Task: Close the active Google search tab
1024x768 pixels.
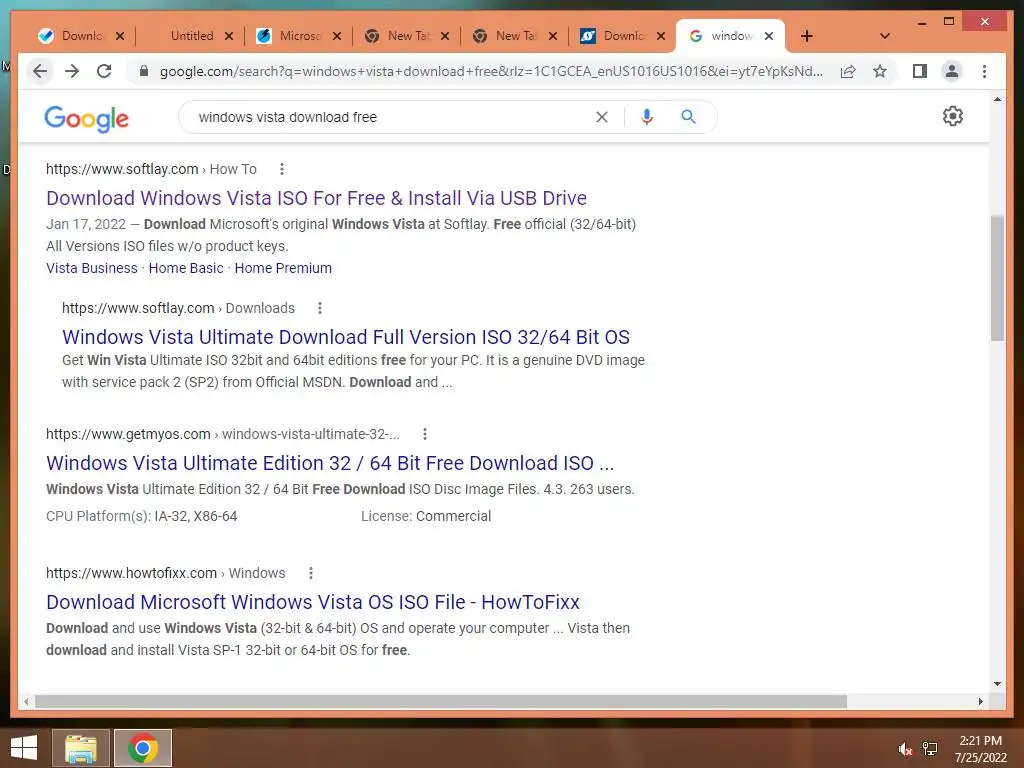Action: pos(769,36)
